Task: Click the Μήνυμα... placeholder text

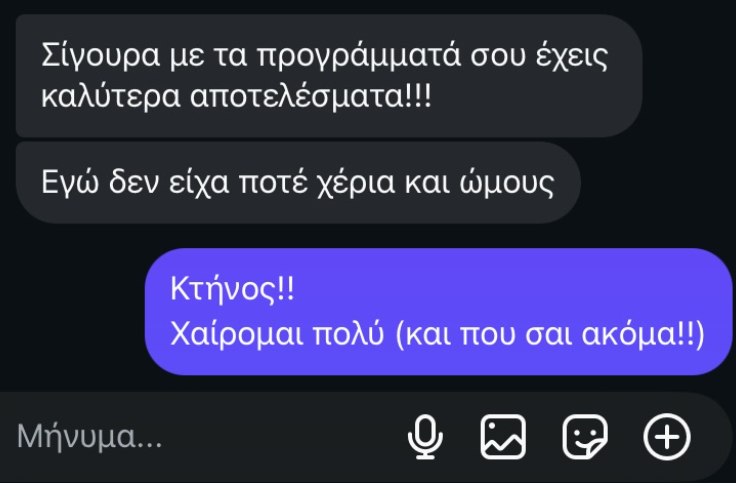Action: (x=90, y=437)
